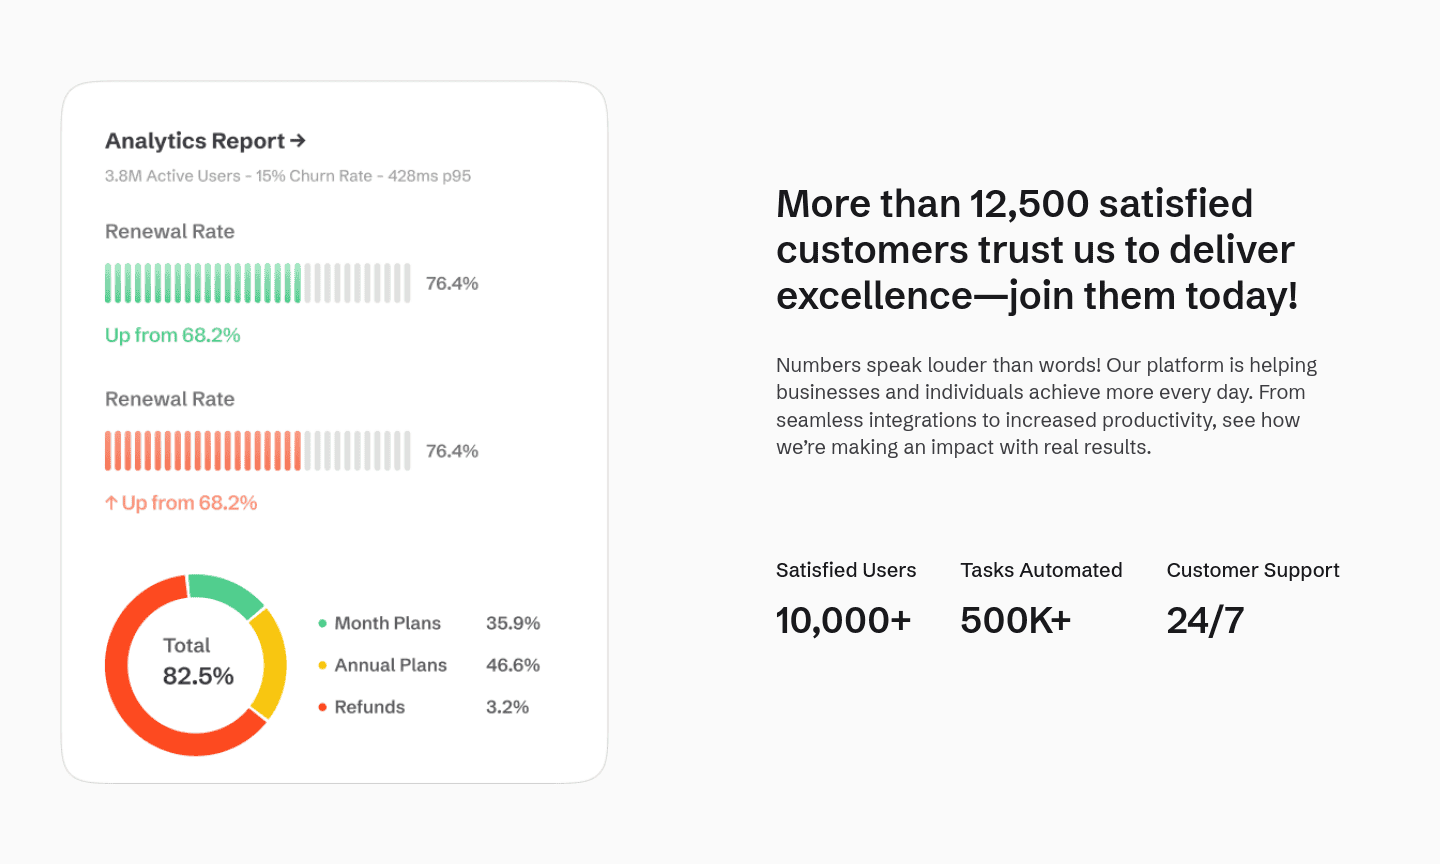Click the green dot next to Month Plans
Image resolution: width=1440 pixels, height=864 pixels.
coord(322,623)
